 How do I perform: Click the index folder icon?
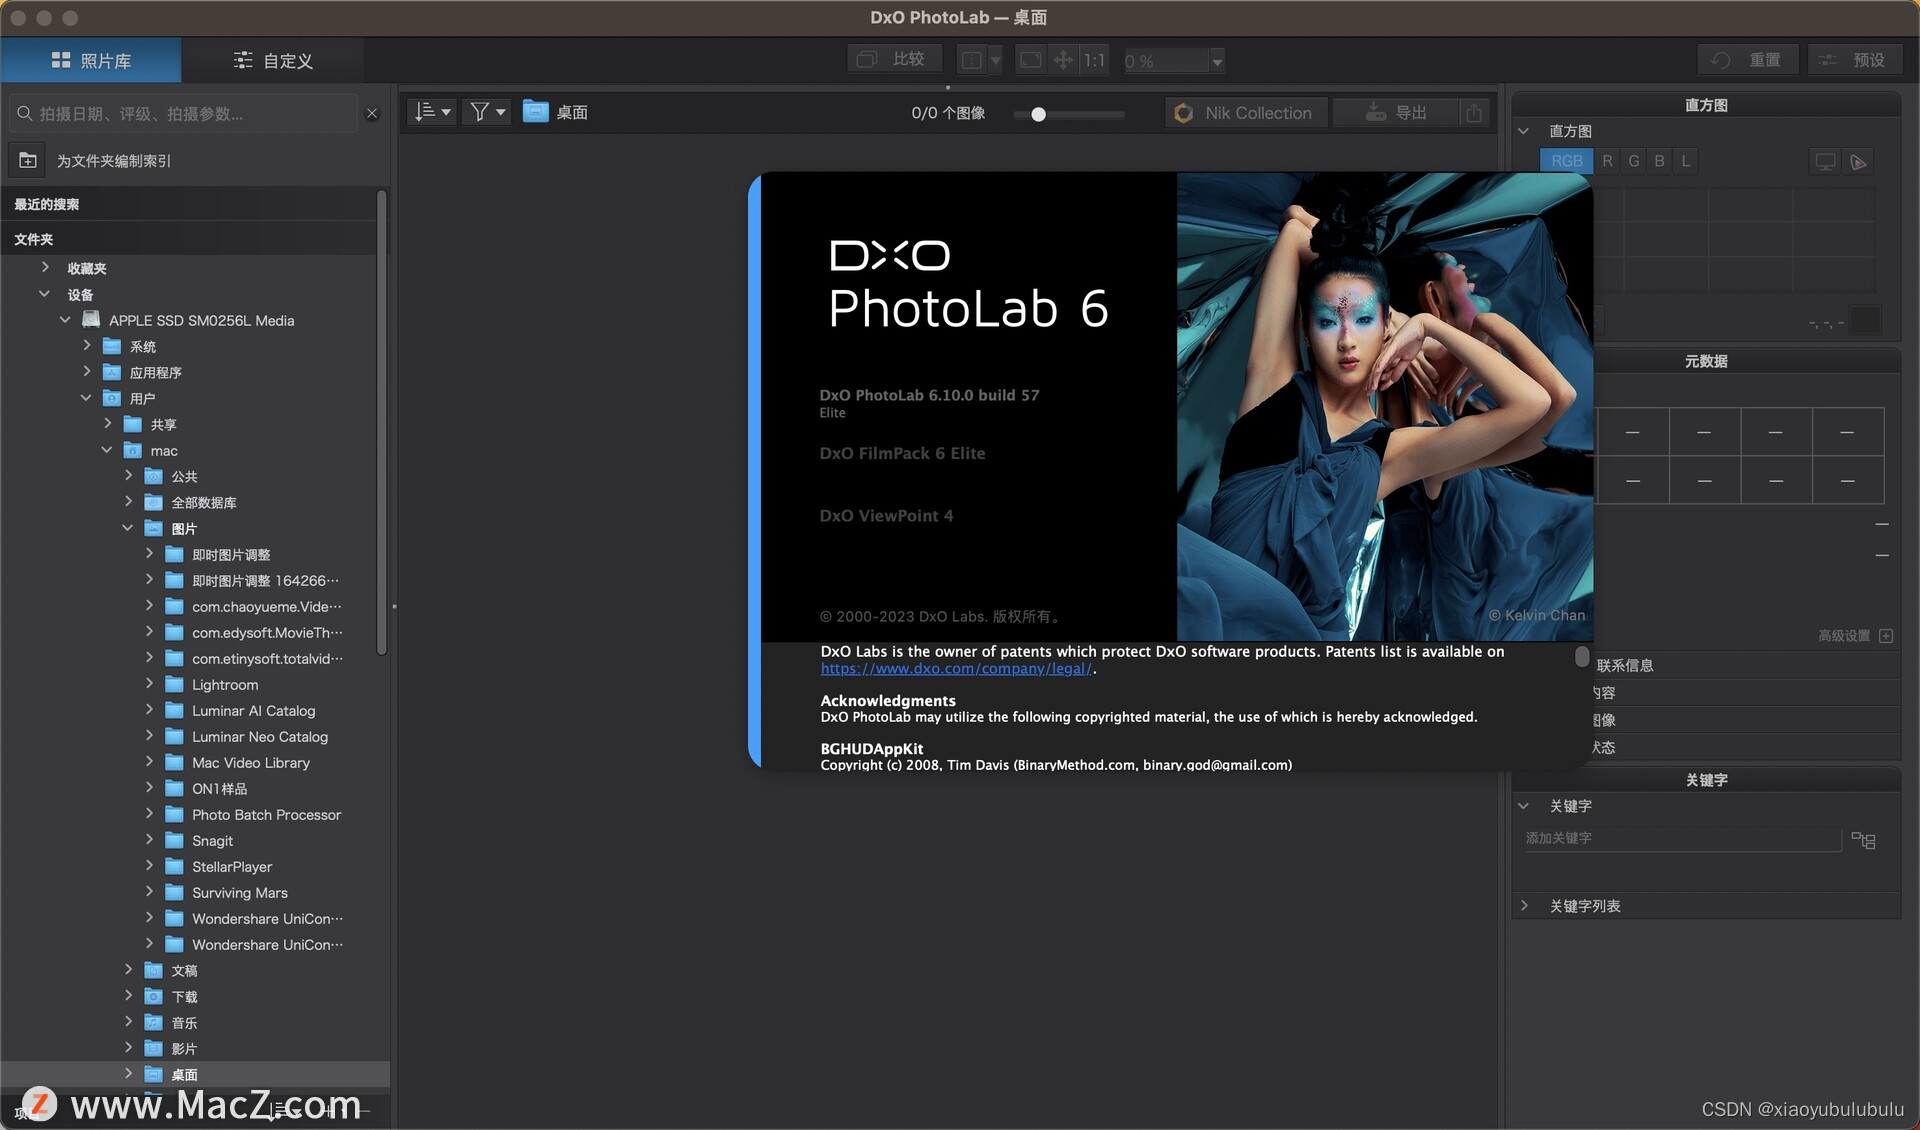point(28,160)
